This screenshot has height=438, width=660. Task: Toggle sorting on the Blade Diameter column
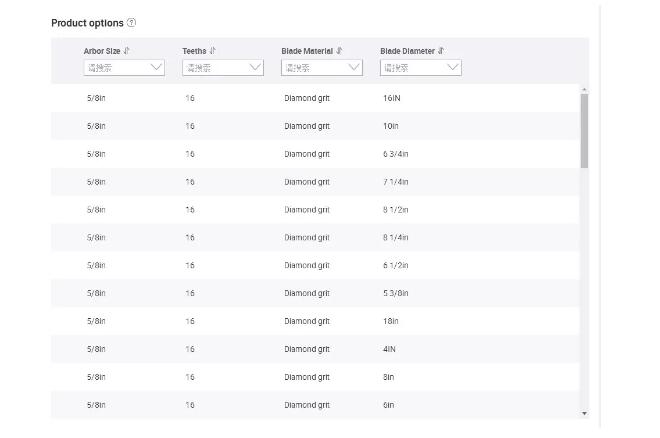point(441,51)
